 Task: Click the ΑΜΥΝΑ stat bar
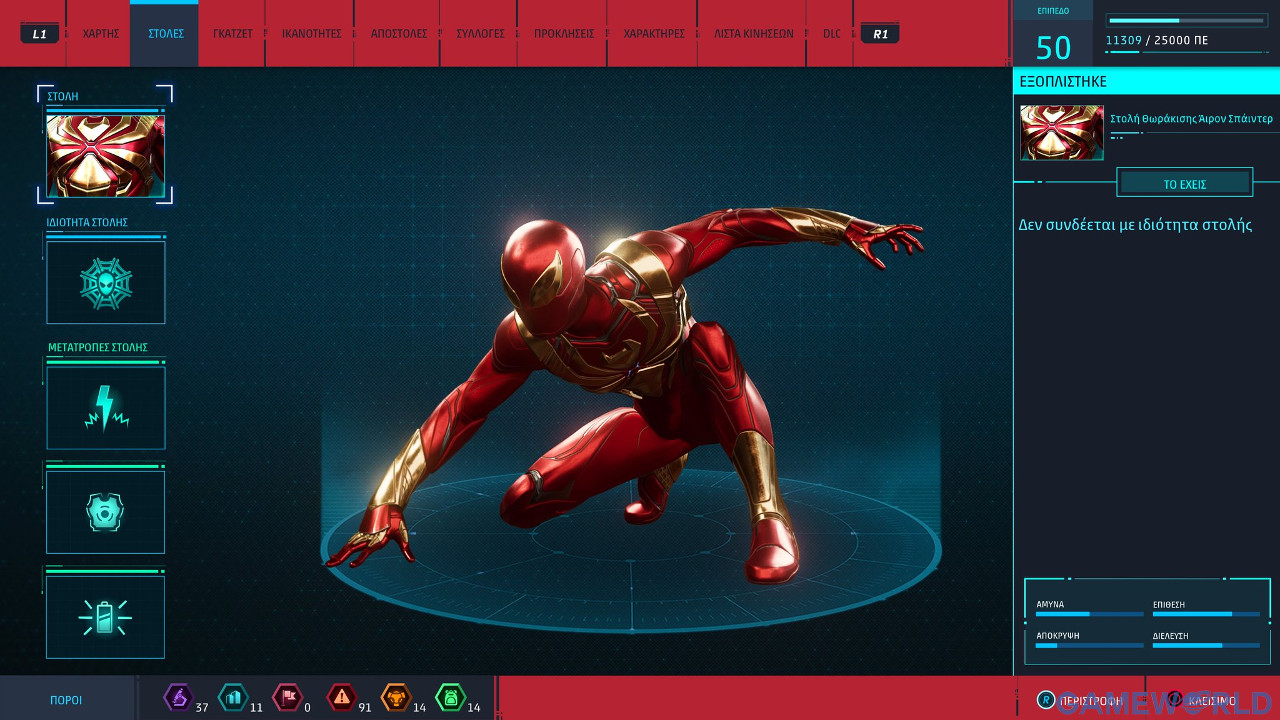point(1089,614)
